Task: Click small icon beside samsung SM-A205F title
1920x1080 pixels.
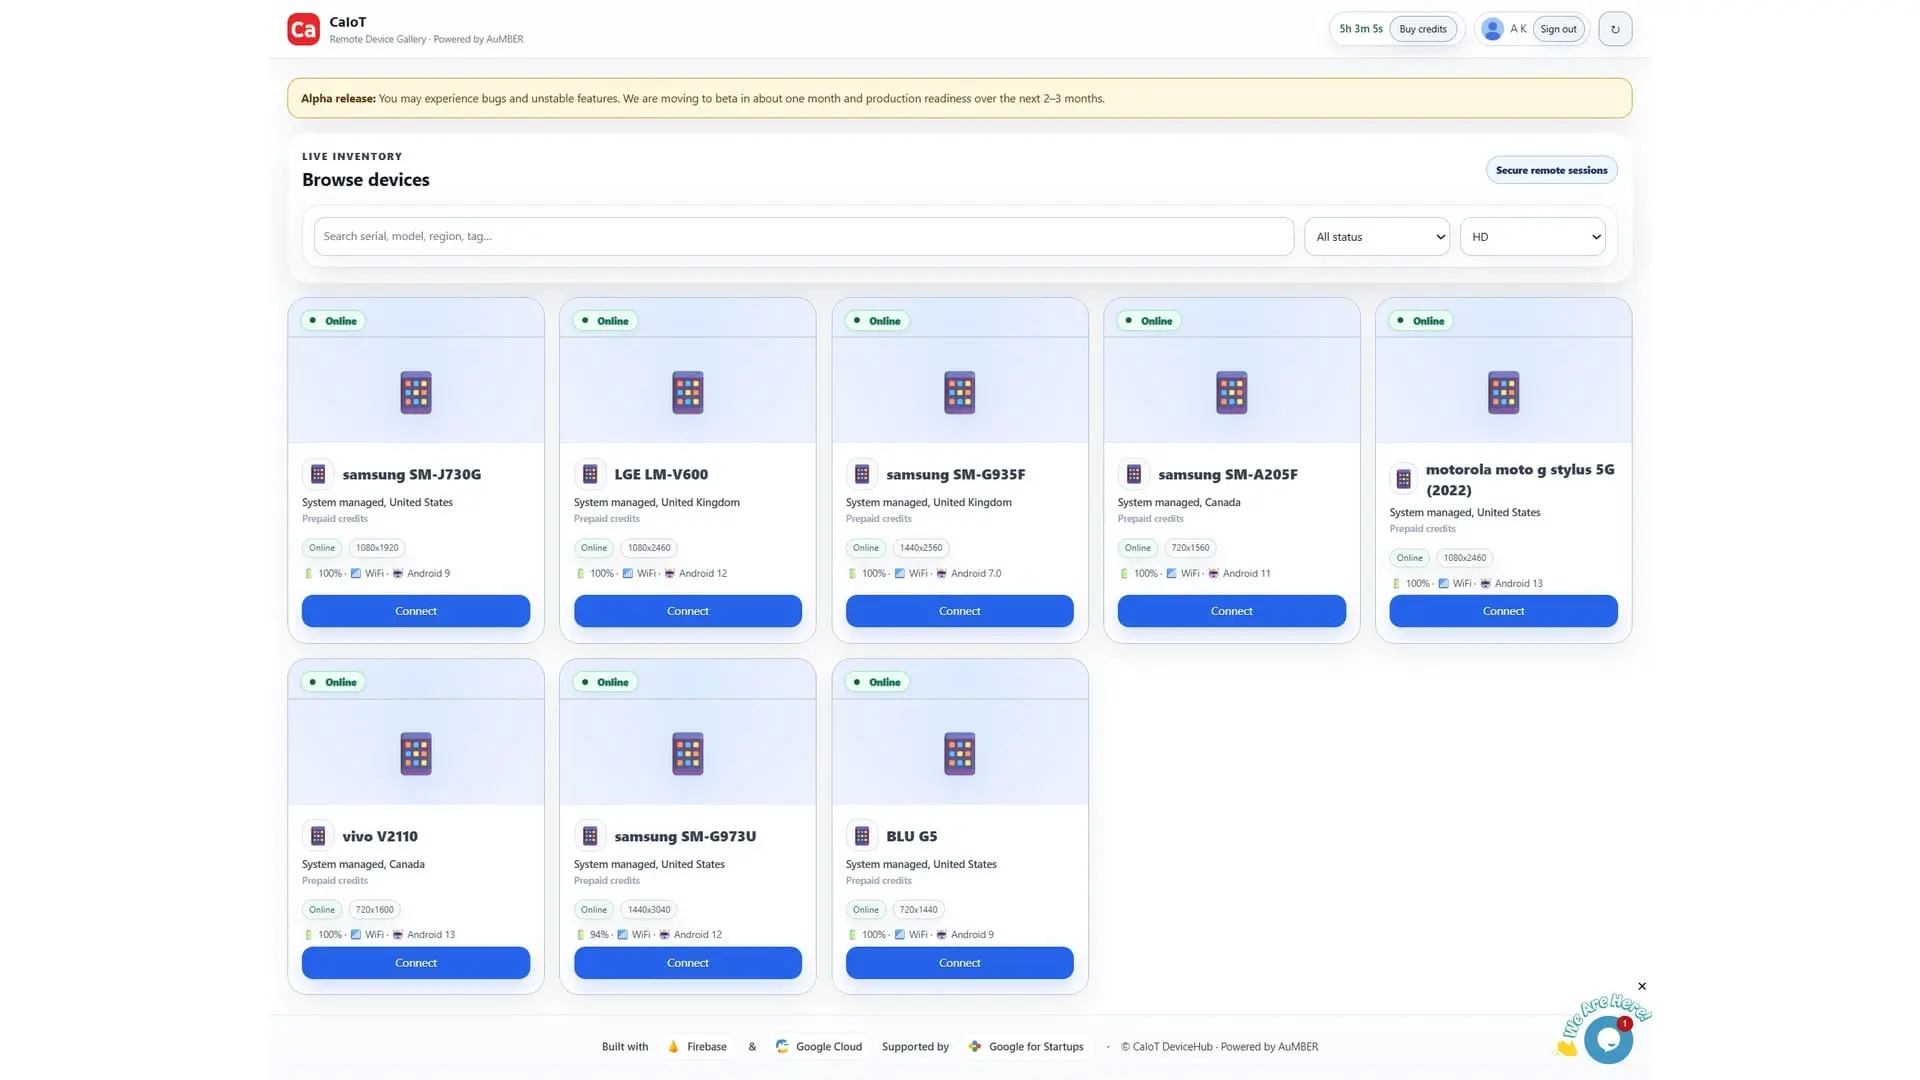Action: 1134,474
